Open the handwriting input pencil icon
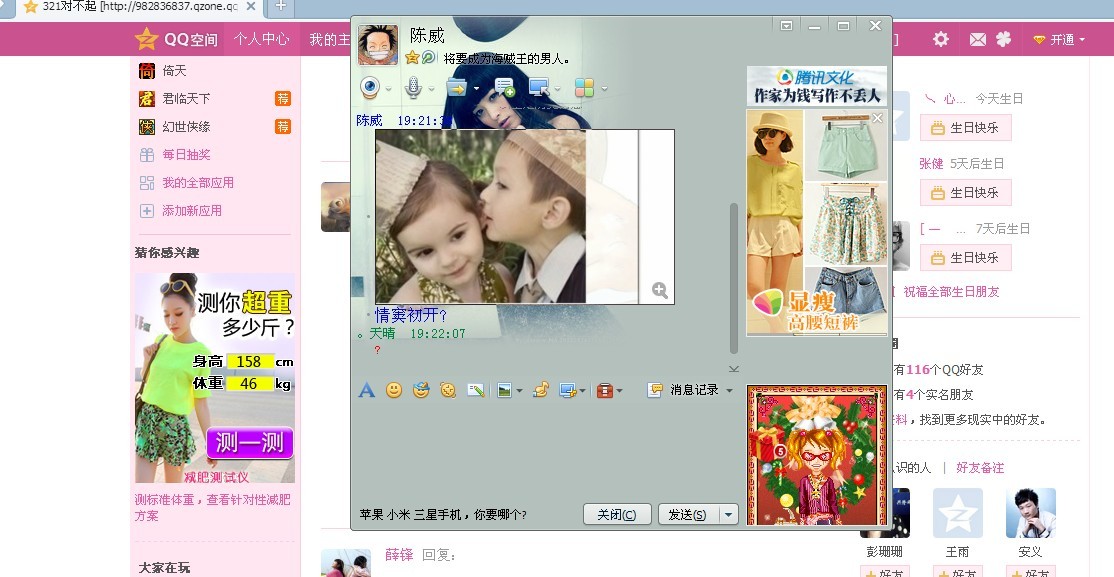This screenshot has height=577, width=1114. 475,389
